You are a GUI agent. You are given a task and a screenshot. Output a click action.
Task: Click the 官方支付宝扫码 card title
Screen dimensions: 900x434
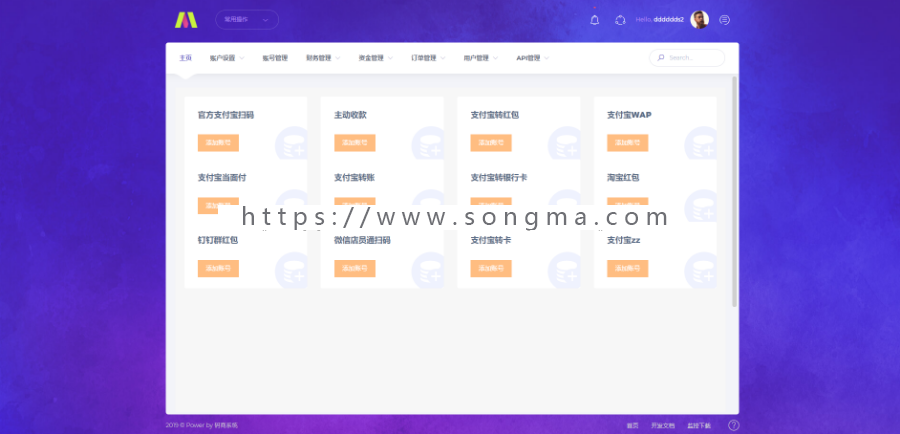tap(226, 115)
